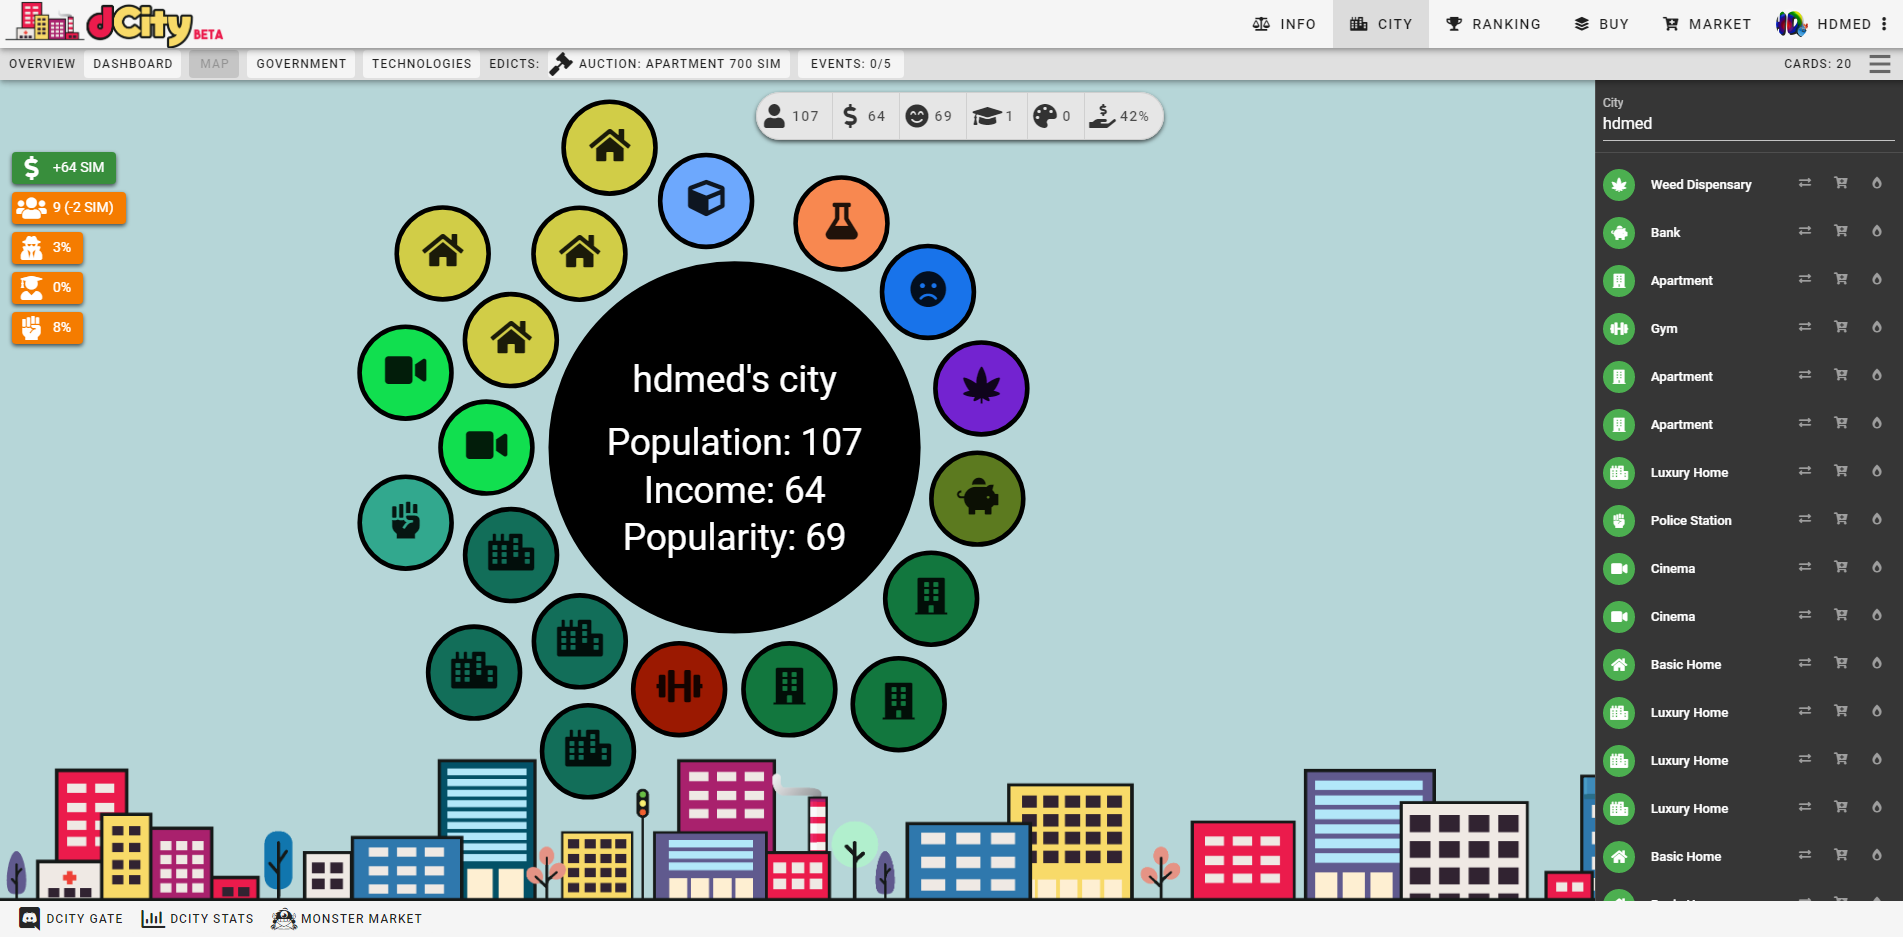
Task: Open the cards list hamburger menu
Action: [x=1879, y=64]
